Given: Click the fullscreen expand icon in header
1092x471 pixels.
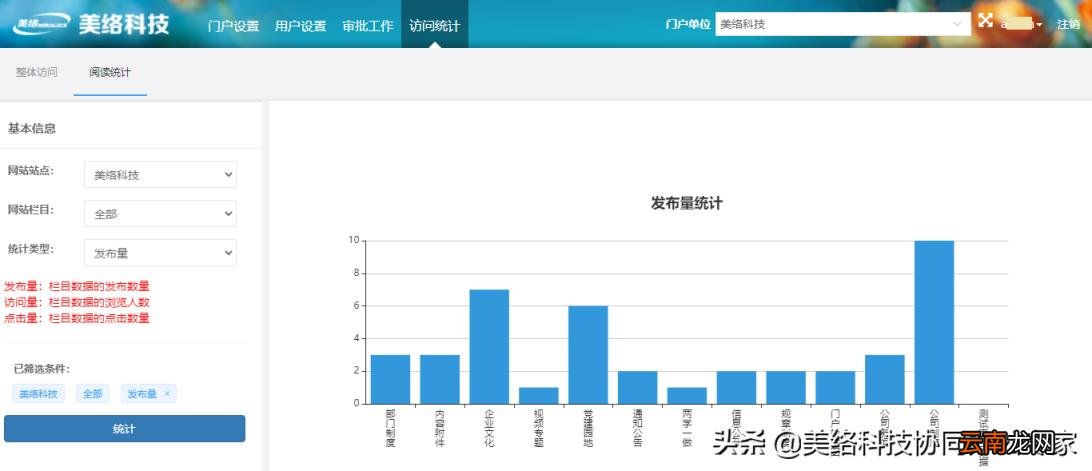Looking at the screenshot, I should pyautogui.click(x=985, y=20).
